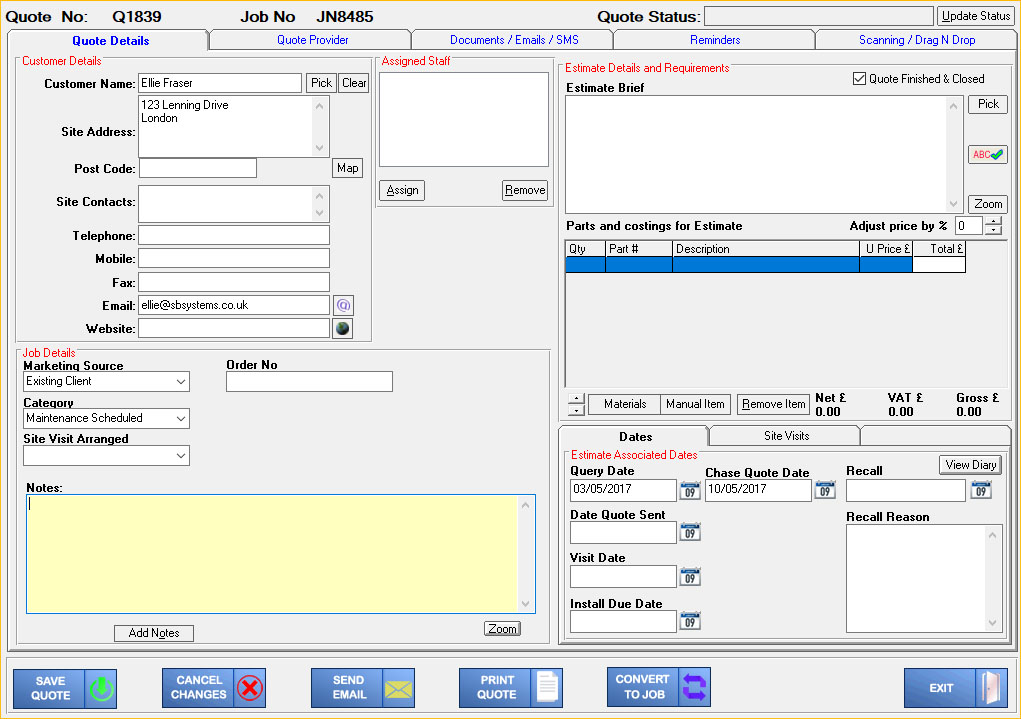Click the Telephone input field
Viewport: 1021px width, 719px height.
[234, 235]
